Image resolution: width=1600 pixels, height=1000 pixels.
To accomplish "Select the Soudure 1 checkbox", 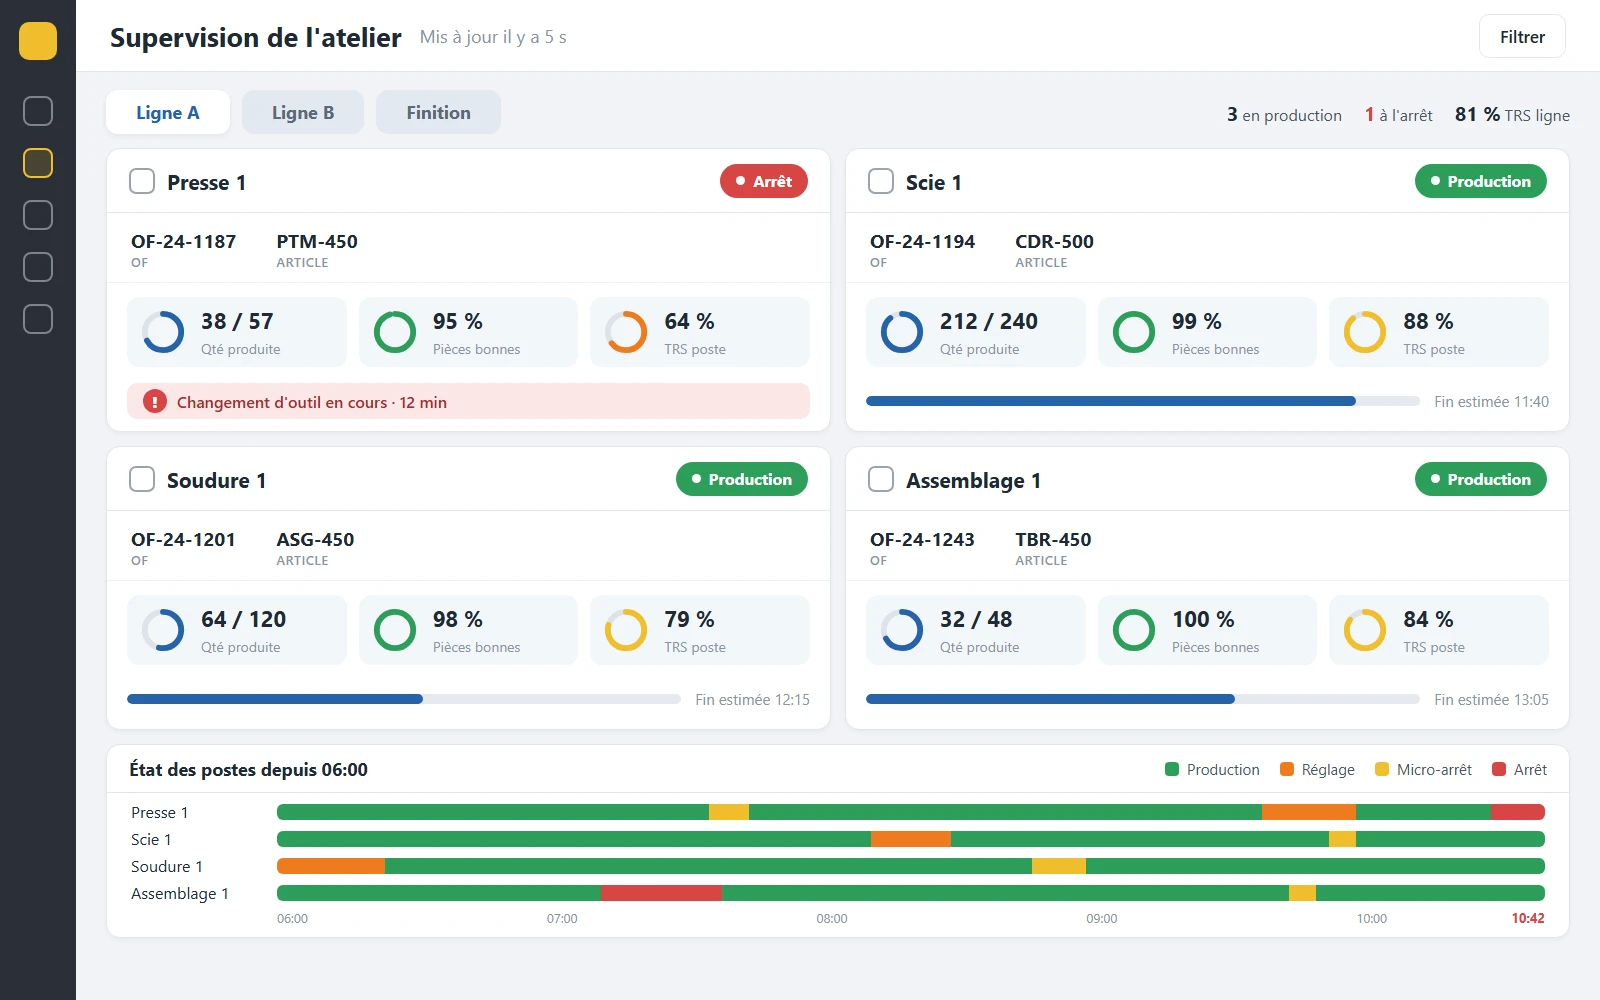I will point(142,479).
